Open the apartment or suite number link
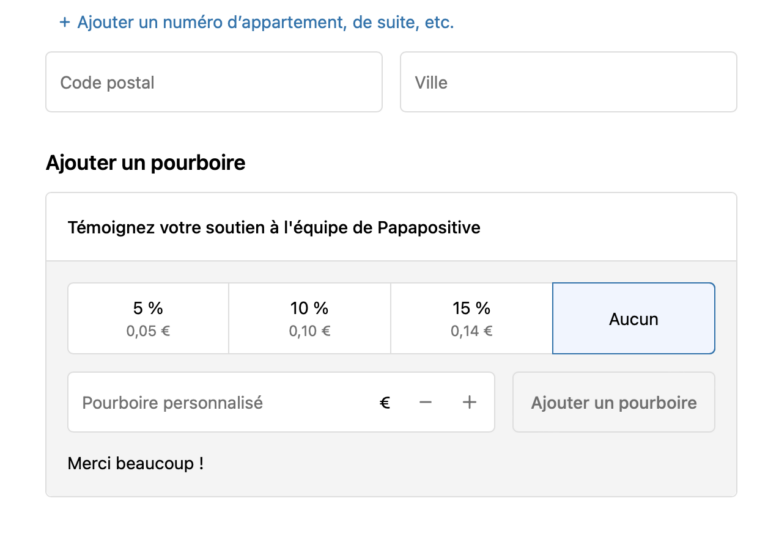Image resolution: width=768 pixels, height=534 pixels. 265,22
